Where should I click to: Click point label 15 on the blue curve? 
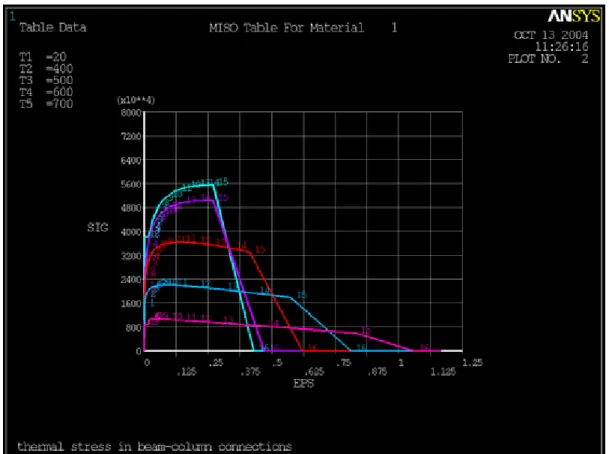302,295
